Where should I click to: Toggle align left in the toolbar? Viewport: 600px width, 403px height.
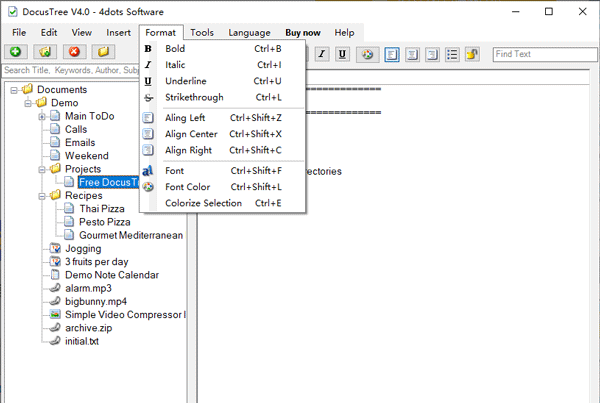tap(392, 54)
